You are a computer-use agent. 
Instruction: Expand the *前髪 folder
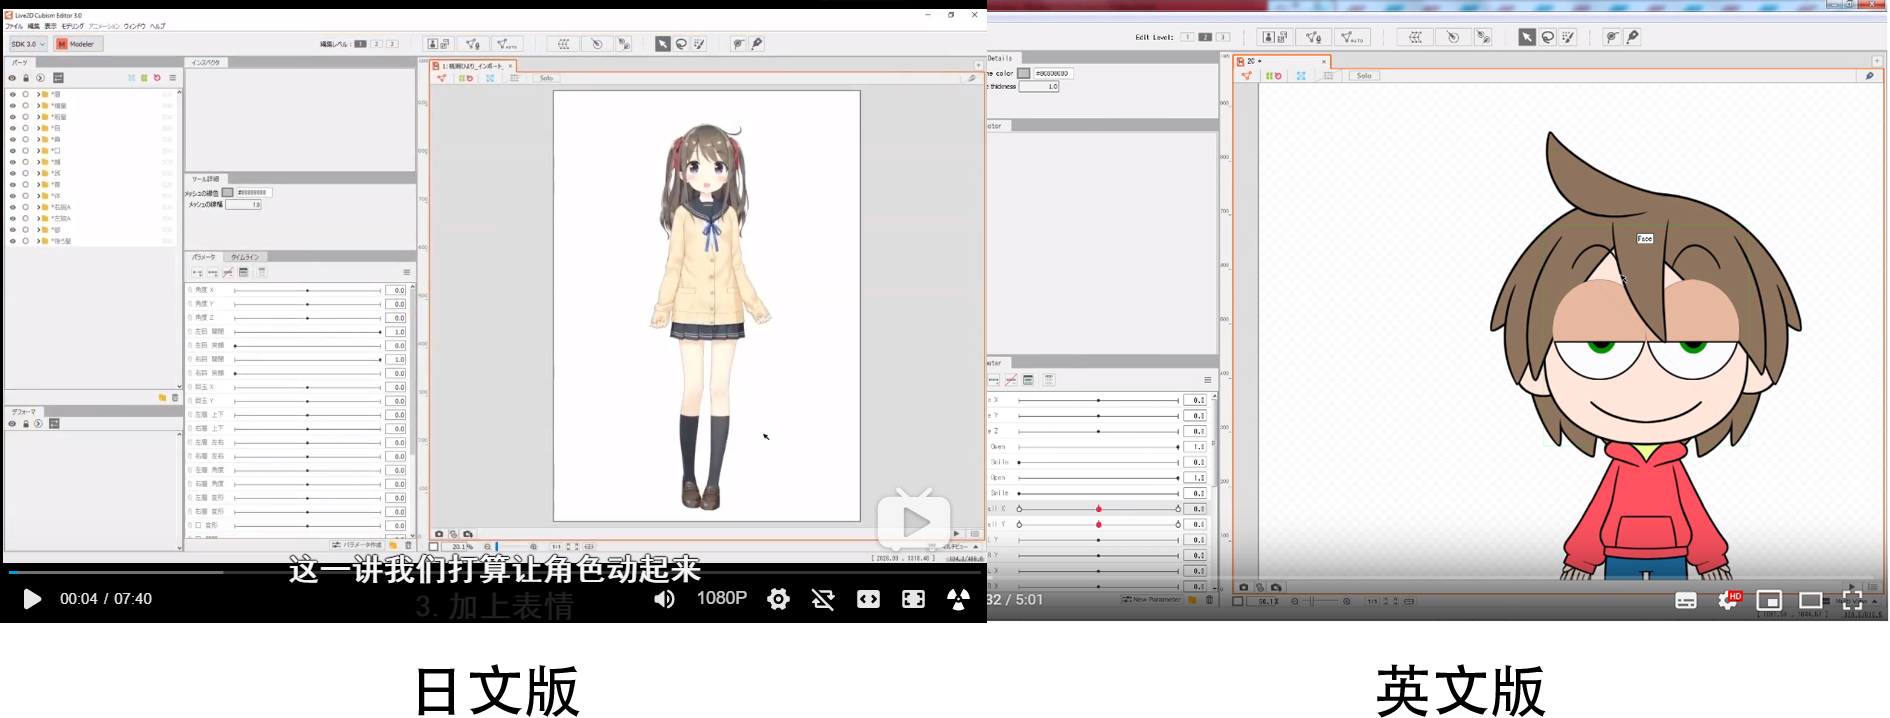click(38, 117)
